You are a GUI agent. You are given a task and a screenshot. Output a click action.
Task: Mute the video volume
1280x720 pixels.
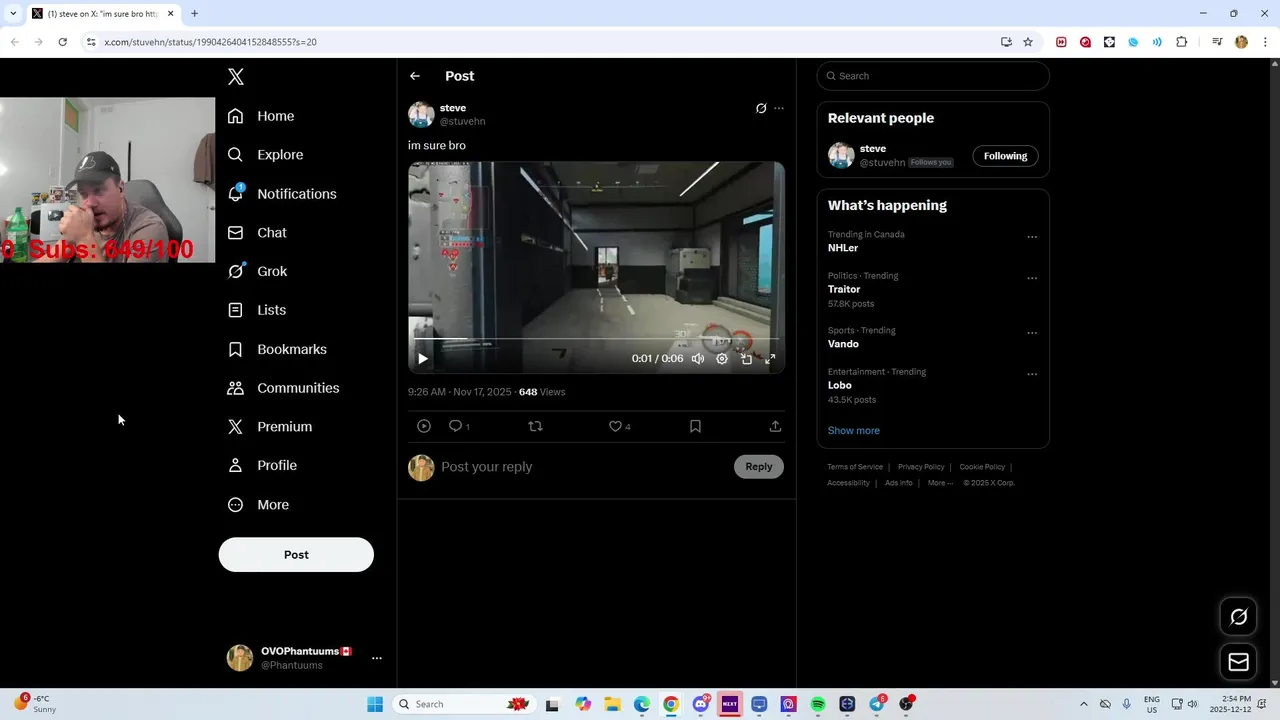tap(698, 359)
